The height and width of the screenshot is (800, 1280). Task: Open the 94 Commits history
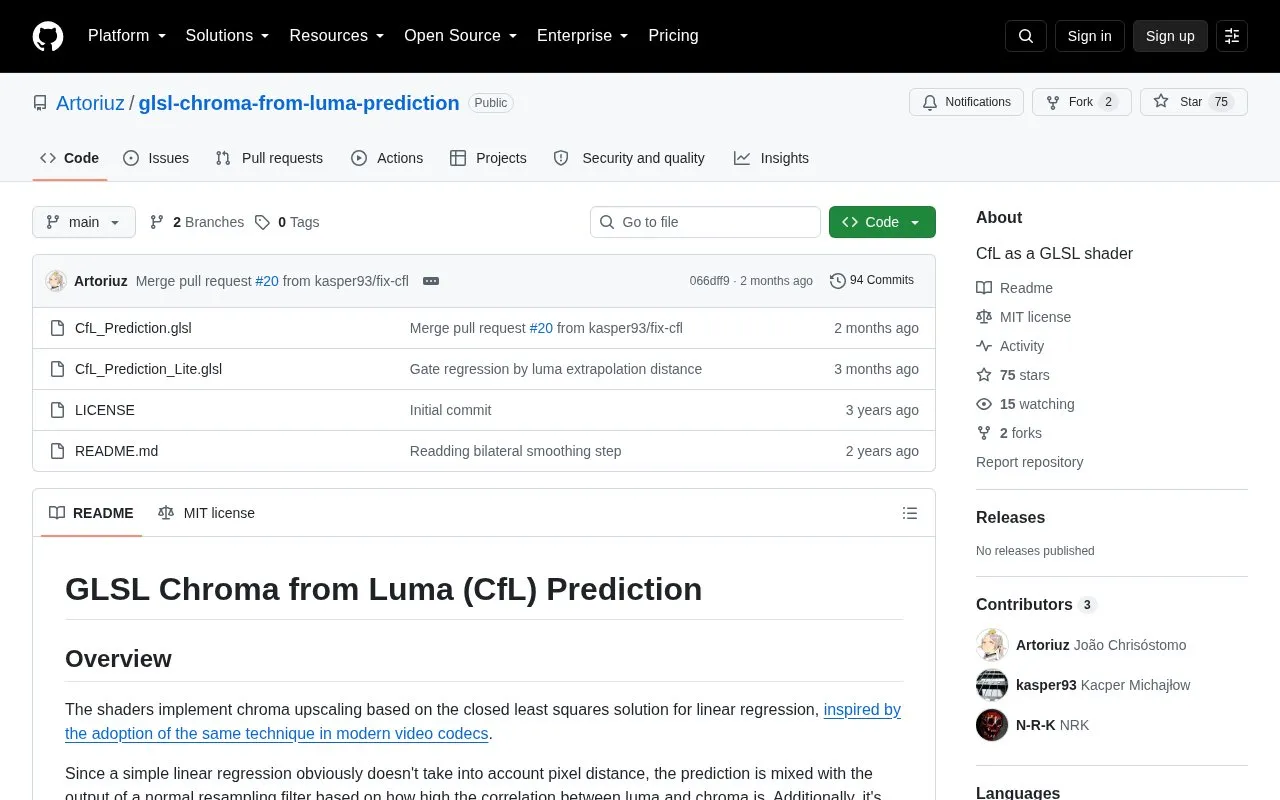(872, 281)
